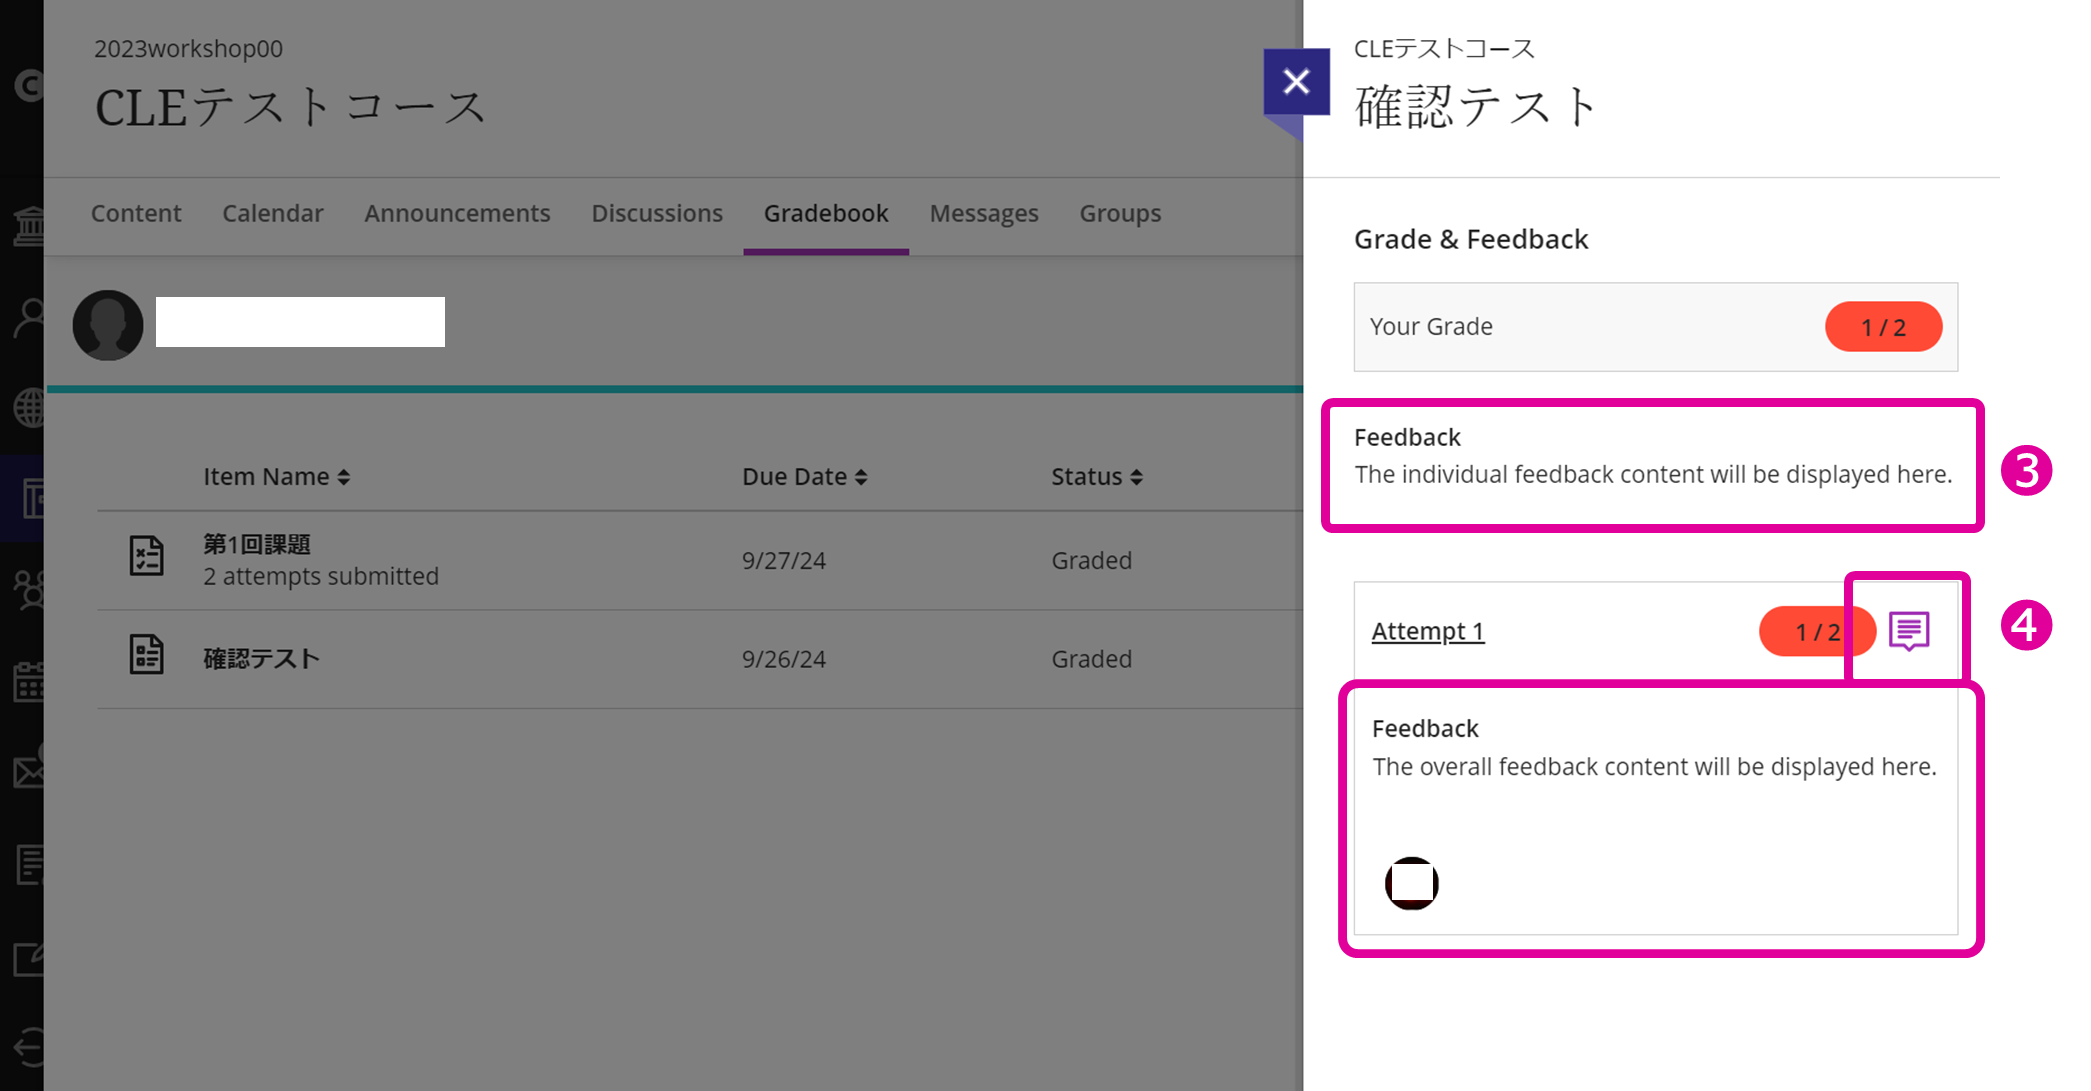
Task: Open the Announcements tab
Action: pyautogui.click(x=457, y=213)
